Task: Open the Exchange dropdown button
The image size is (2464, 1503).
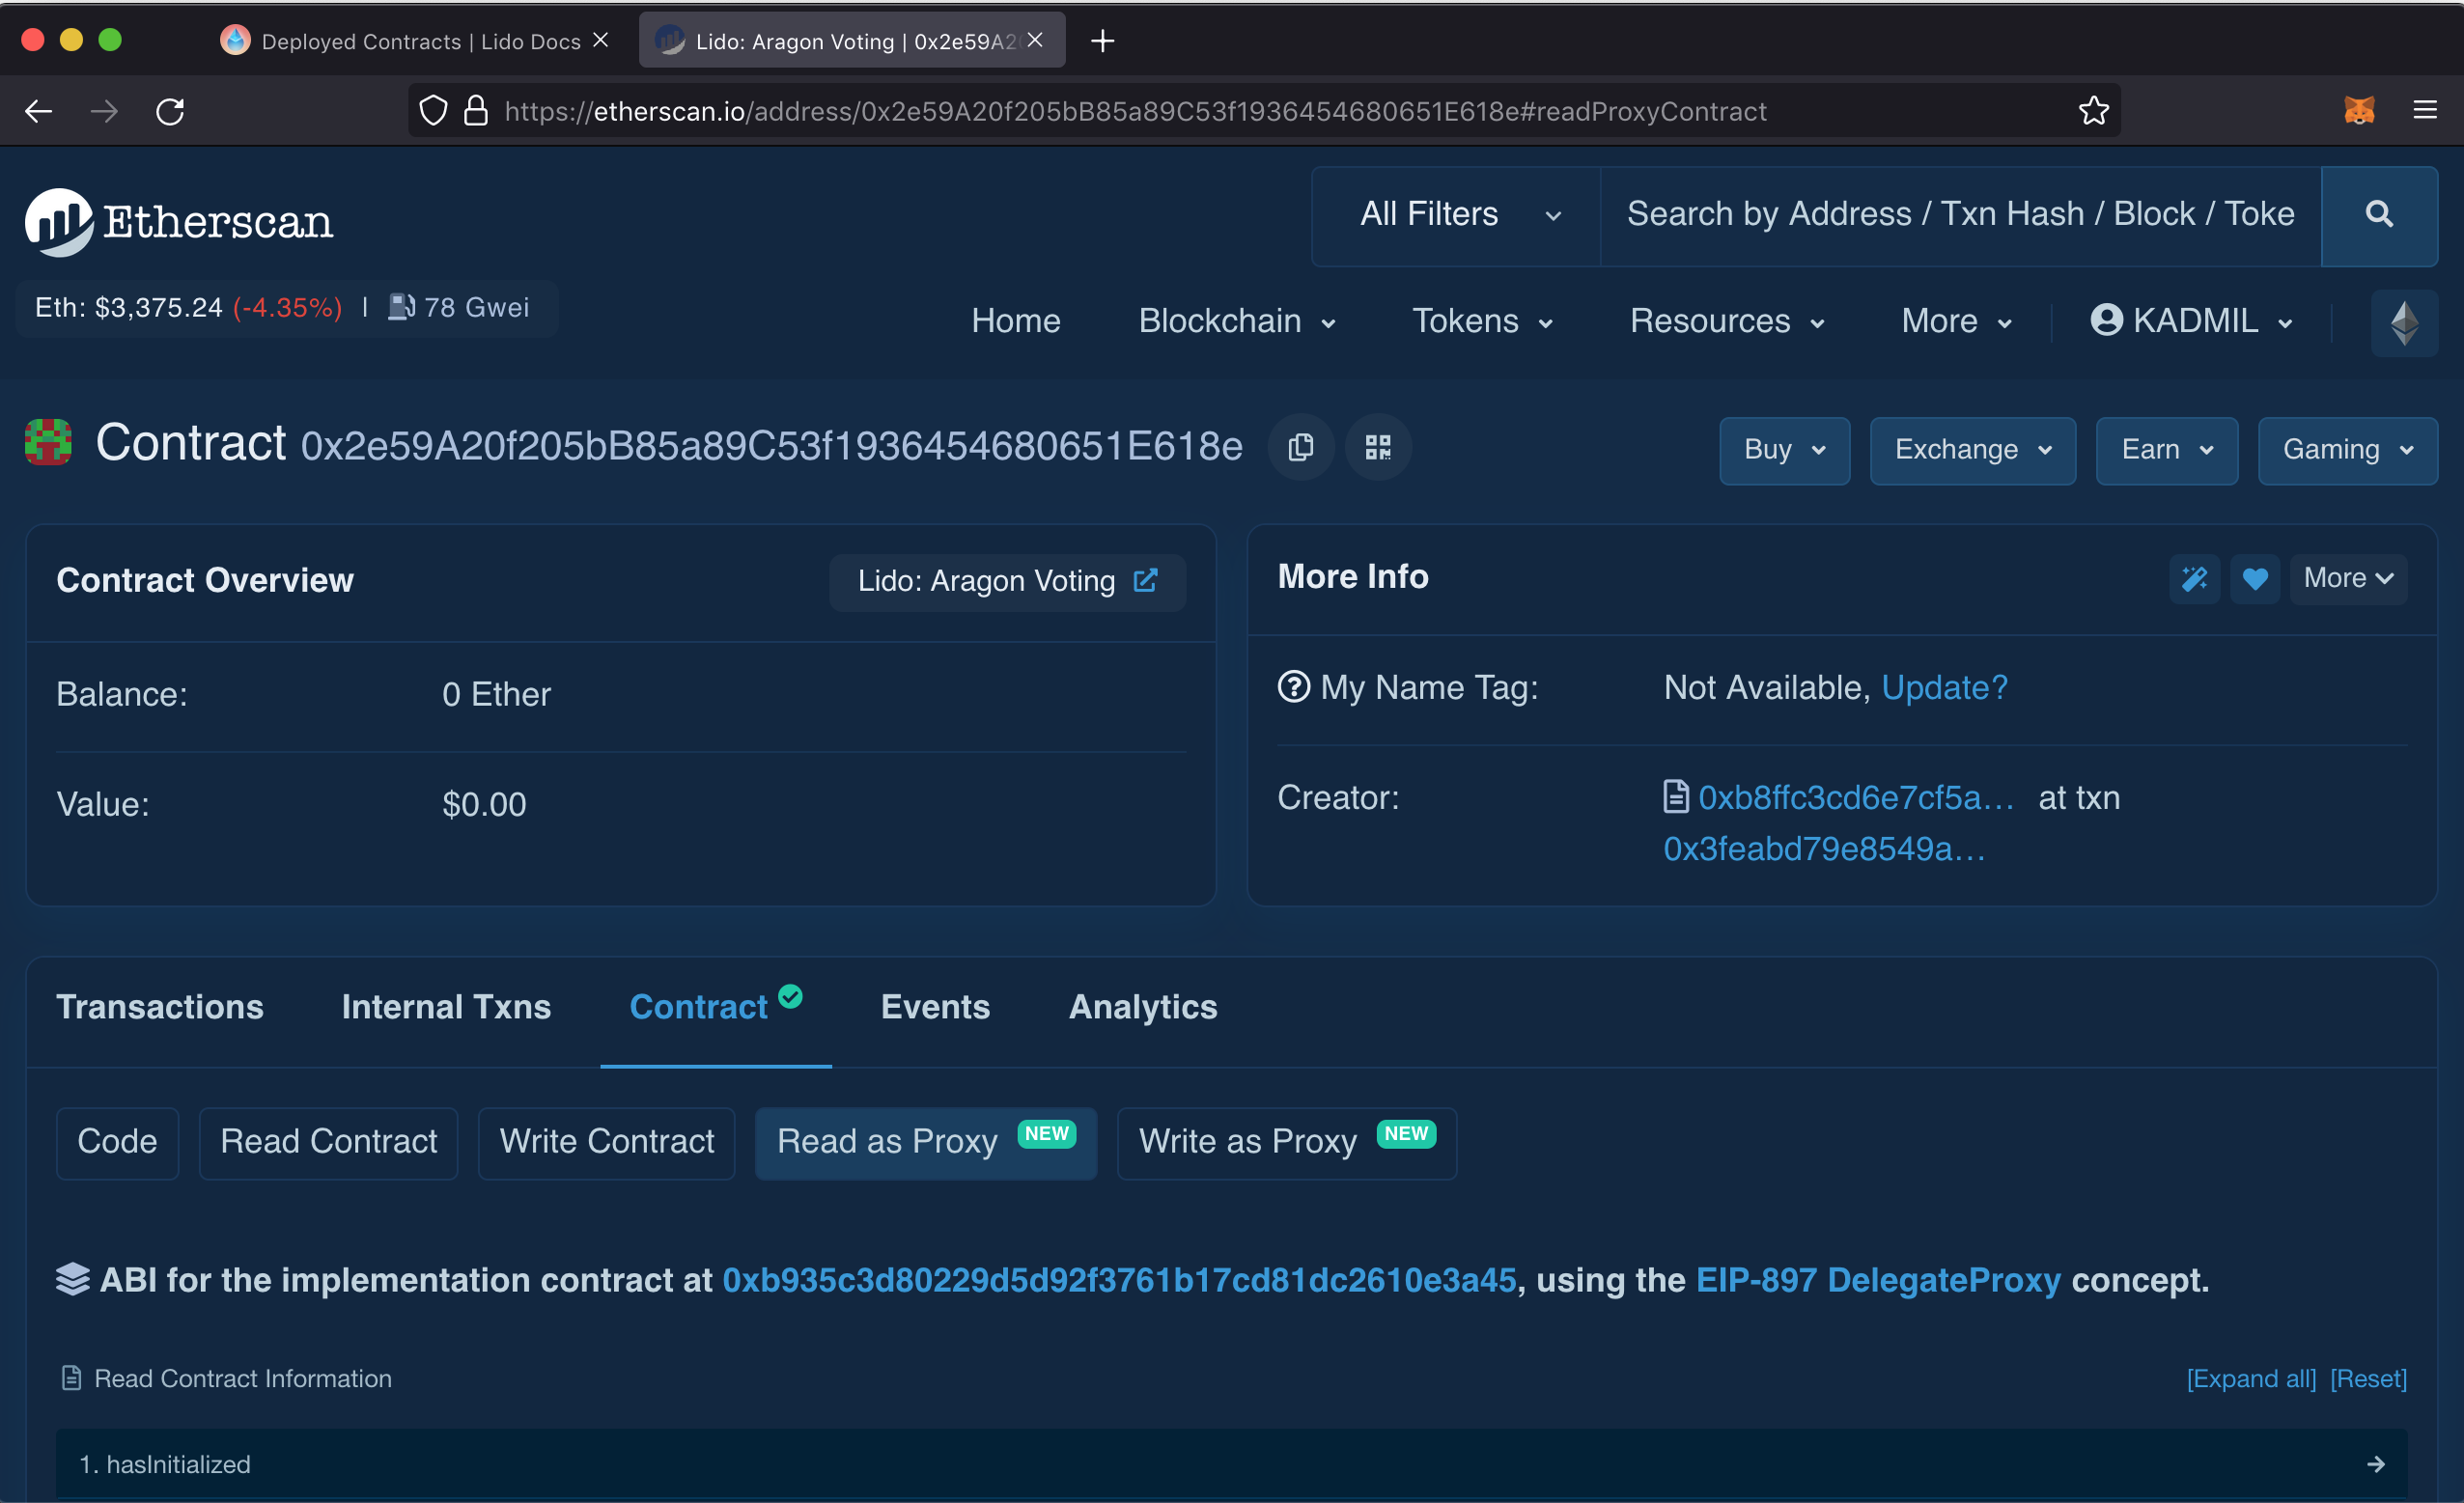Action: (x=1972, y=450)
